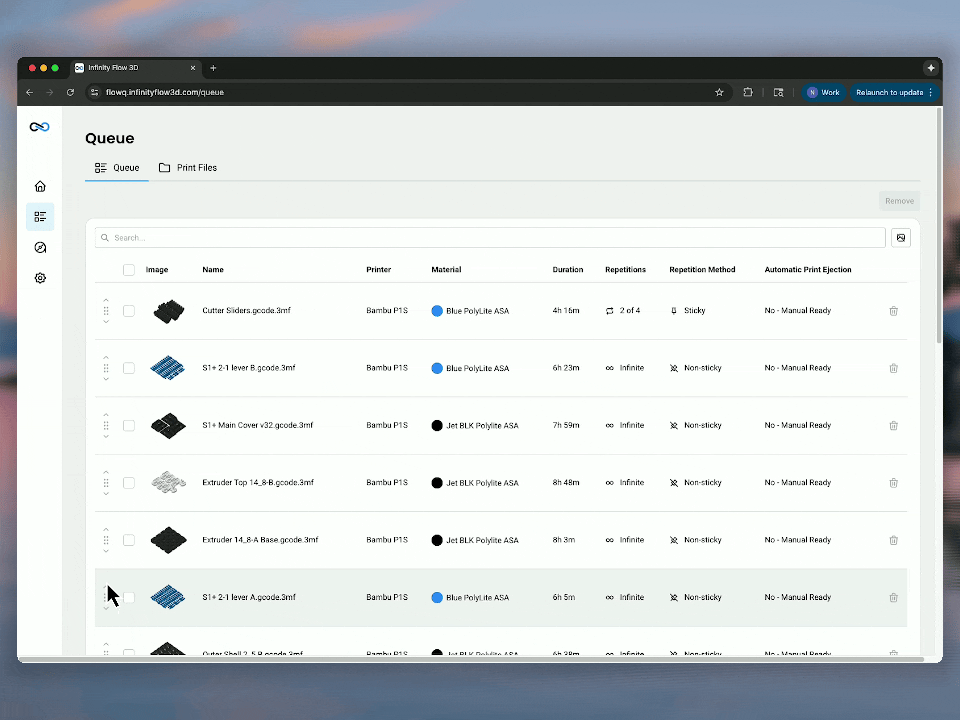Select the Infinity Flow 3D browser tab
960x720 pixels.
[135, 68]
